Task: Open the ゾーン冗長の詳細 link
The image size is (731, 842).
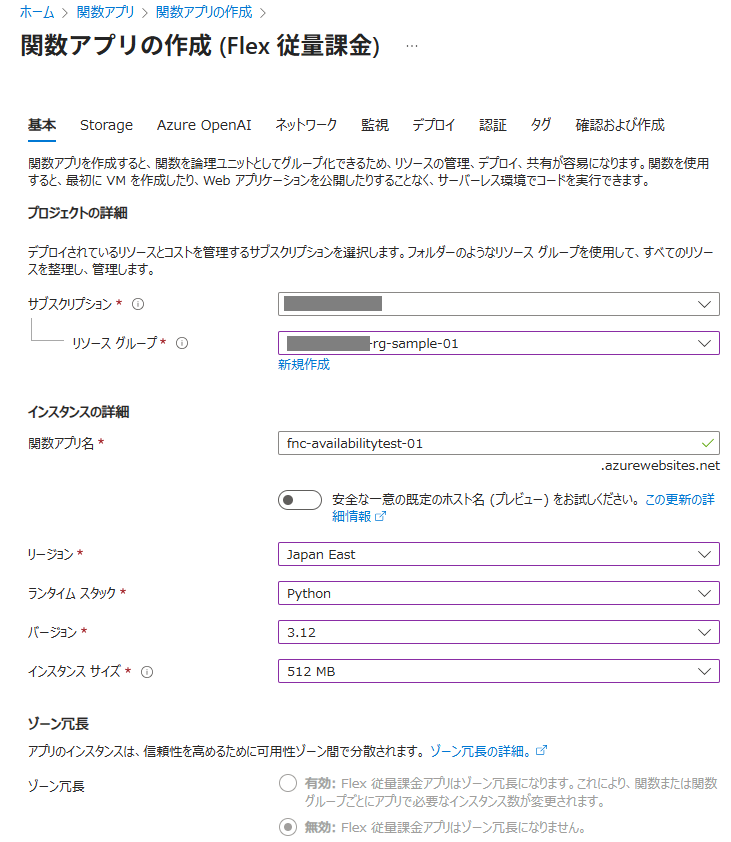Action: click(x=480, y=751)
